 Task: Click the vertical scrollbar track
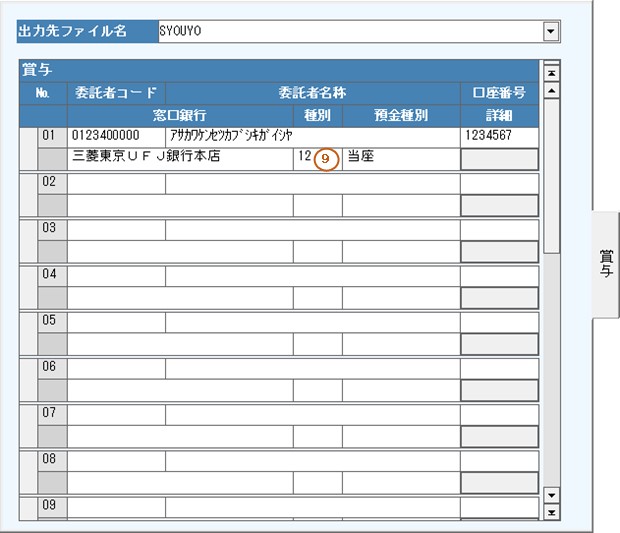550,350
